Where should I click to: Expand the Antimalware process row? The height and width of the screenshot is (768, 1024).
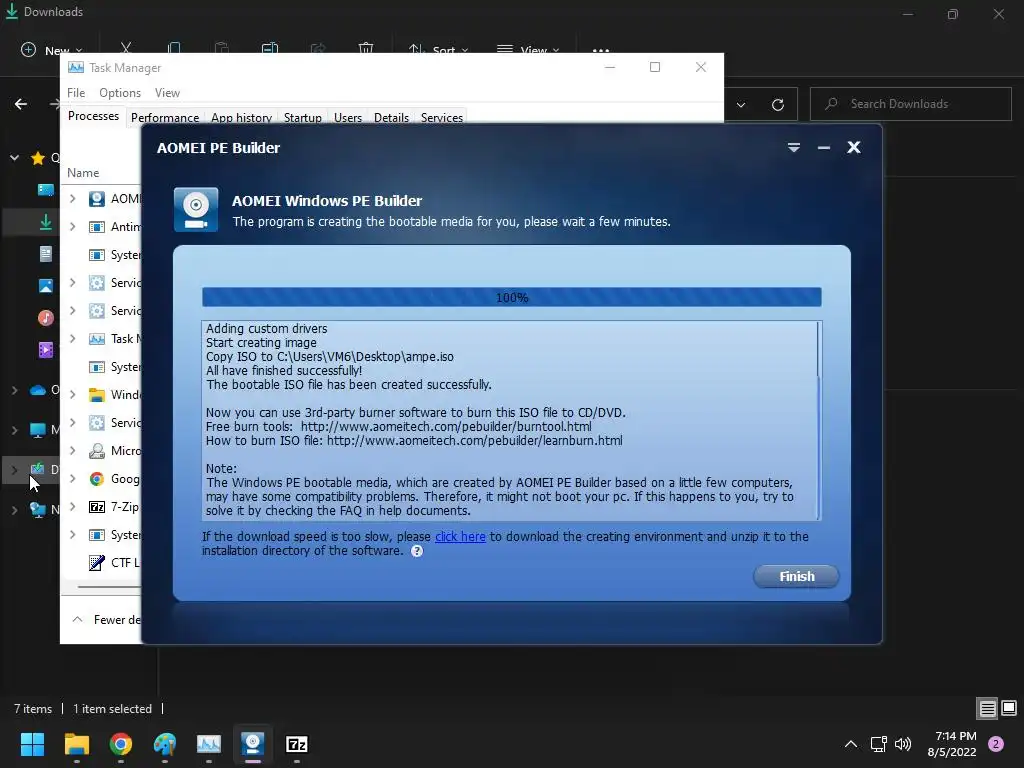[x=72, y=227]
